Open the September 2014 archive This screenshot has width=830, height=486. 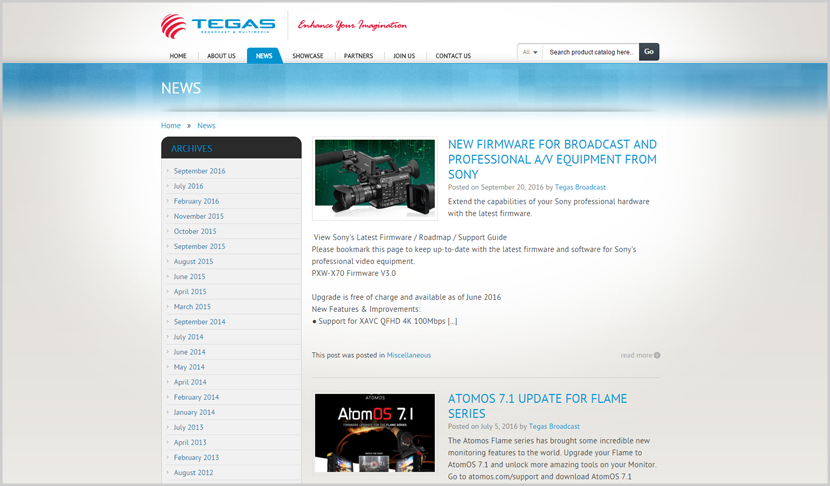pos(199,322)
